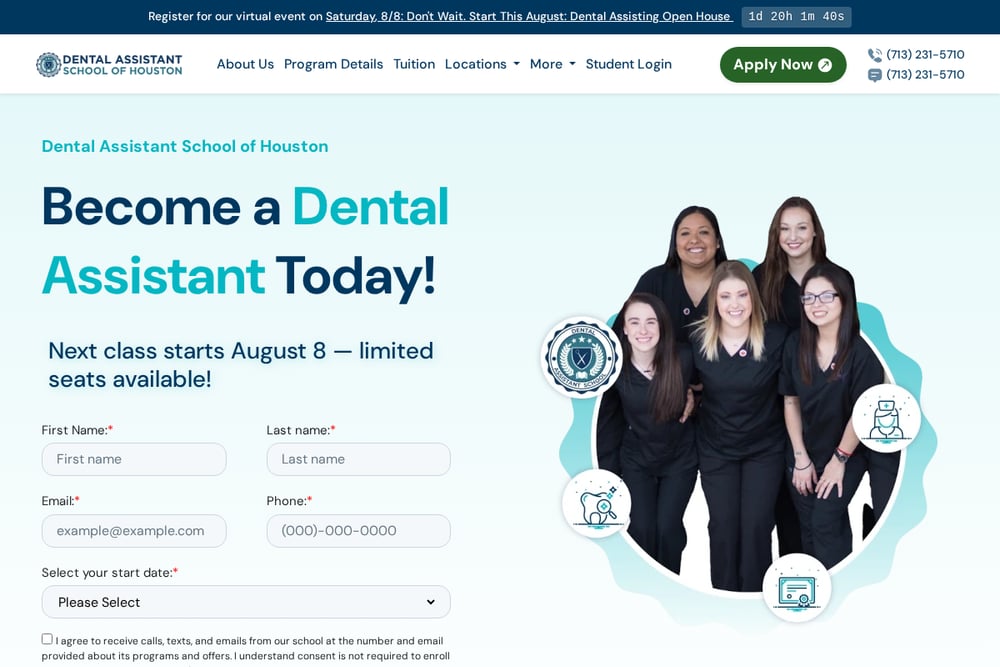Click the nurse assistant circle icon
1000x667 pixels.
tap(886, 418)
